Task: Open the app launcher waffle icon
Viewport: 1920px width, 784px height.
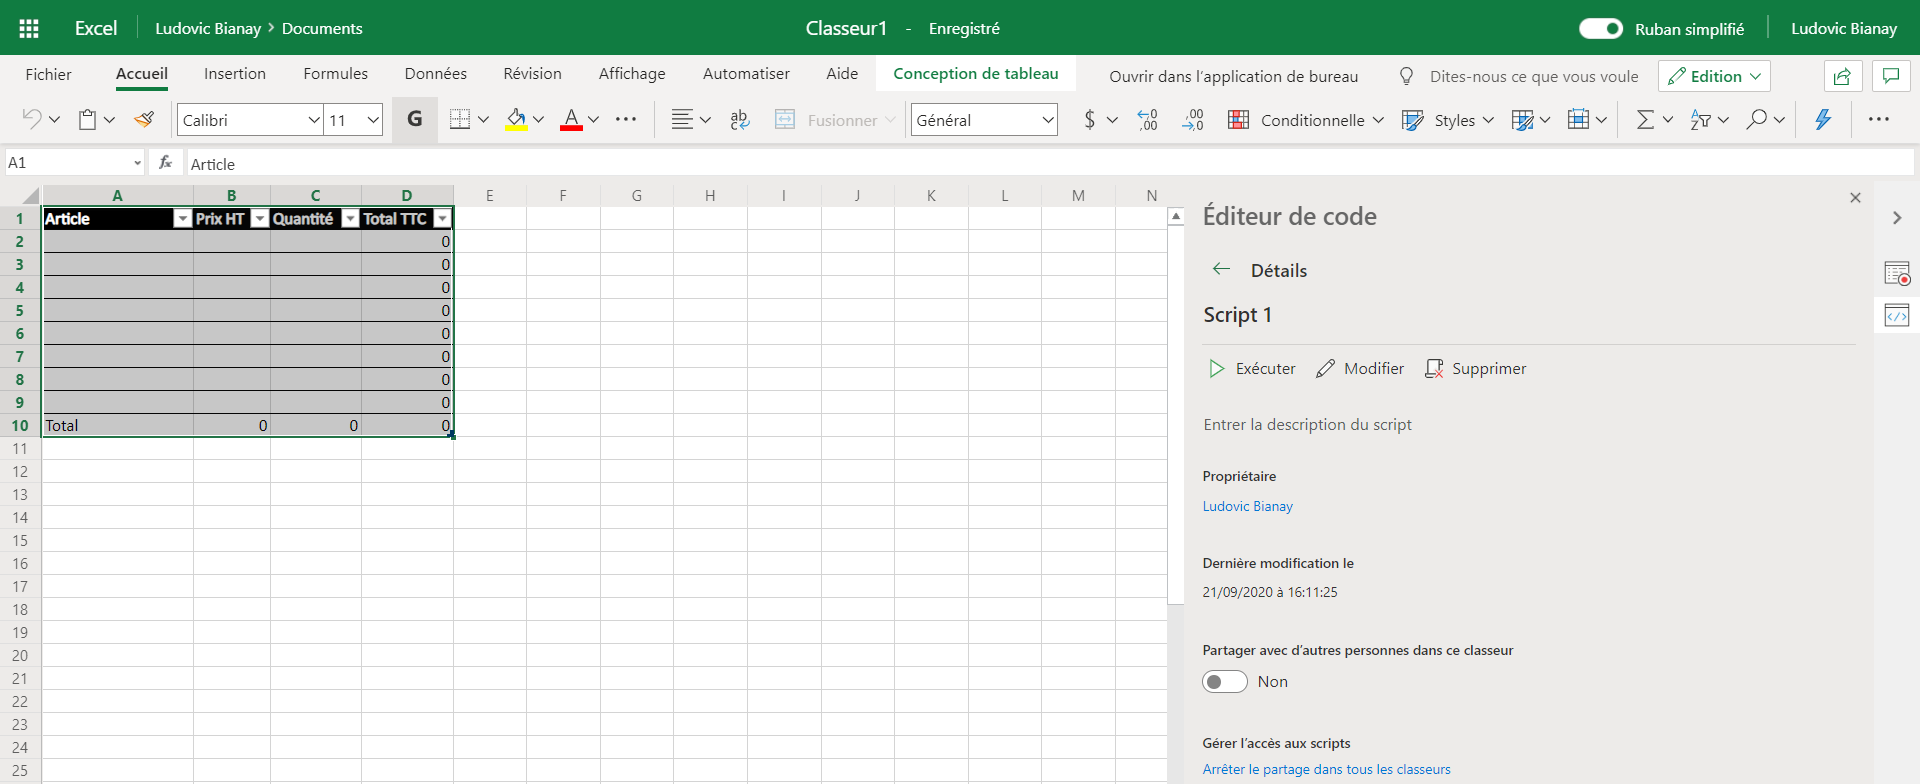Action: pyautogui.click(x=29, y=28)
